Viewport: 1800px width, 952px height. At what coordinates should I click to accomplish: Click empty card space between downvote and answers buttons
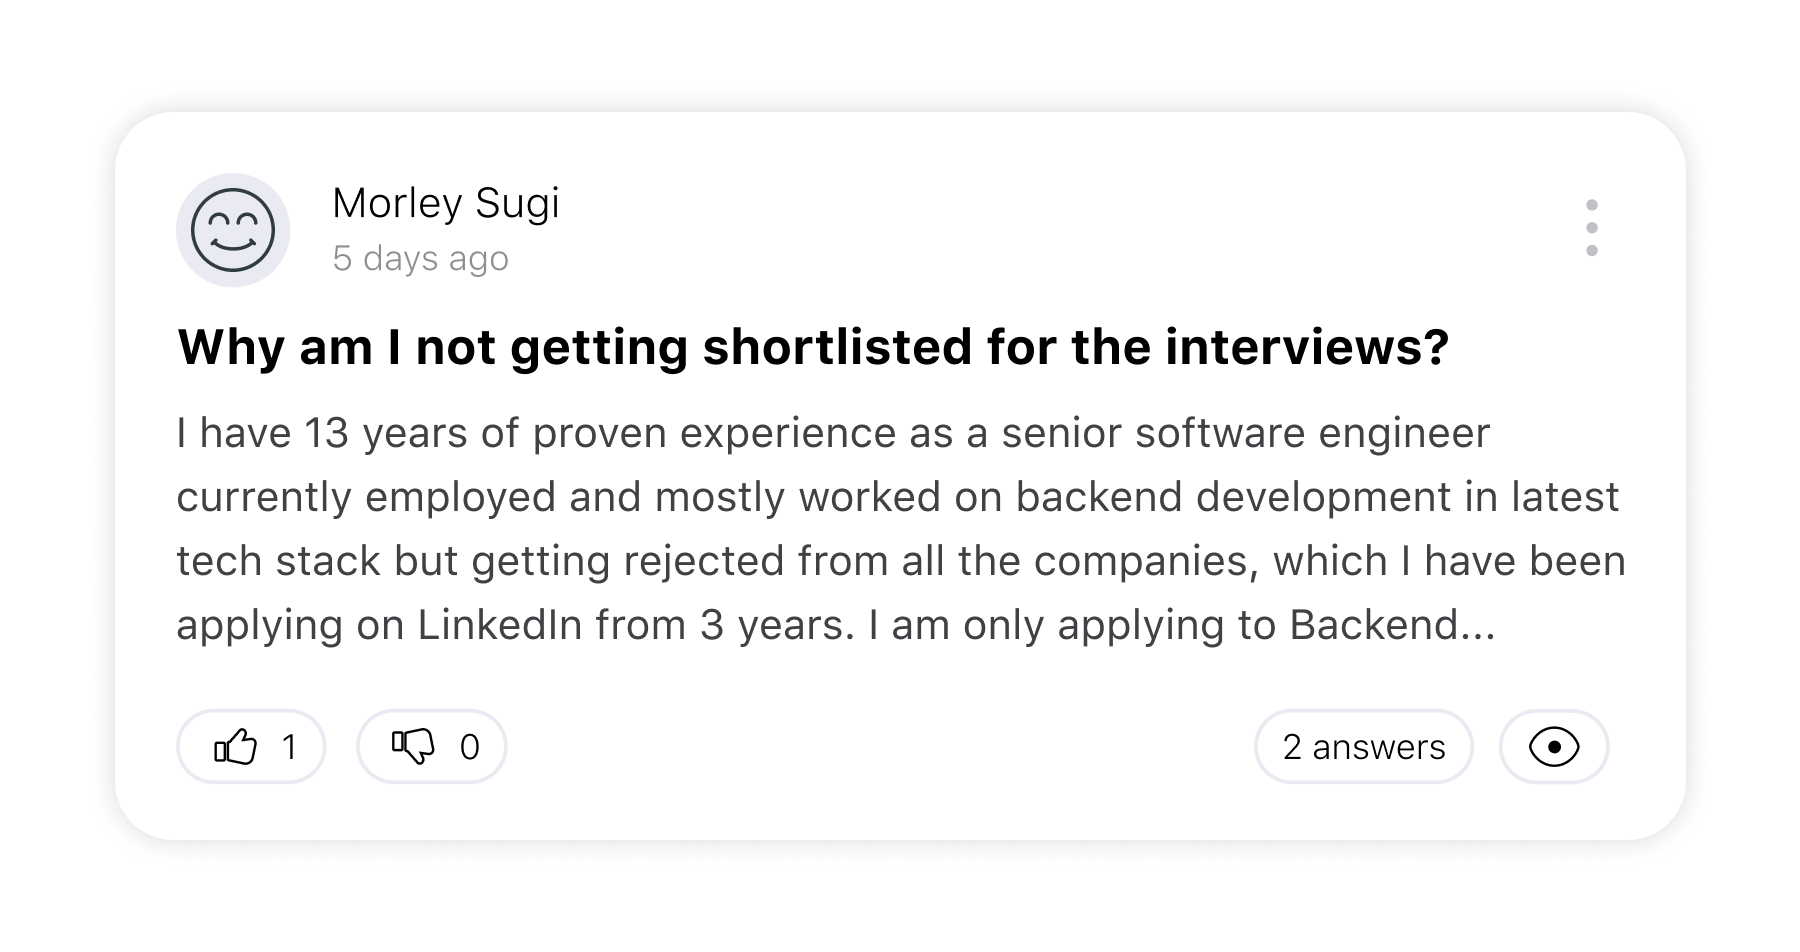click(x=880, y=747)
